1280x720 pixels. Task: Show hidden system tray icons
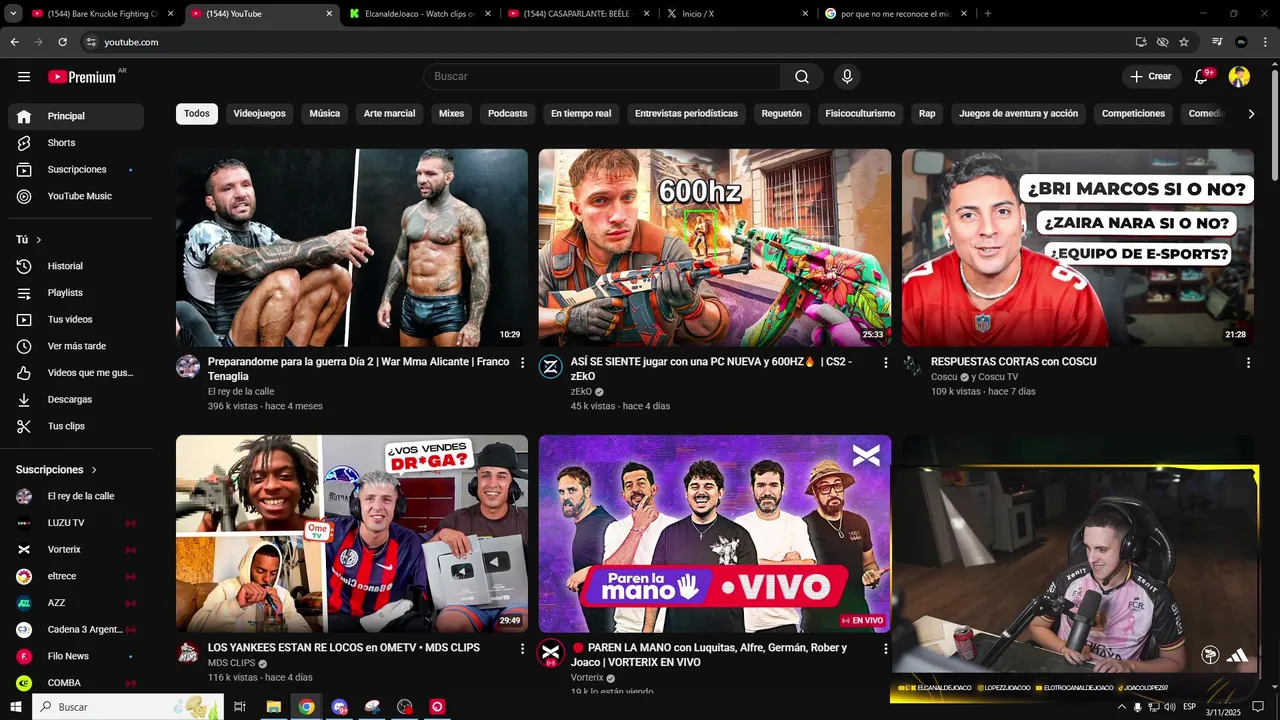[1121, 707]
